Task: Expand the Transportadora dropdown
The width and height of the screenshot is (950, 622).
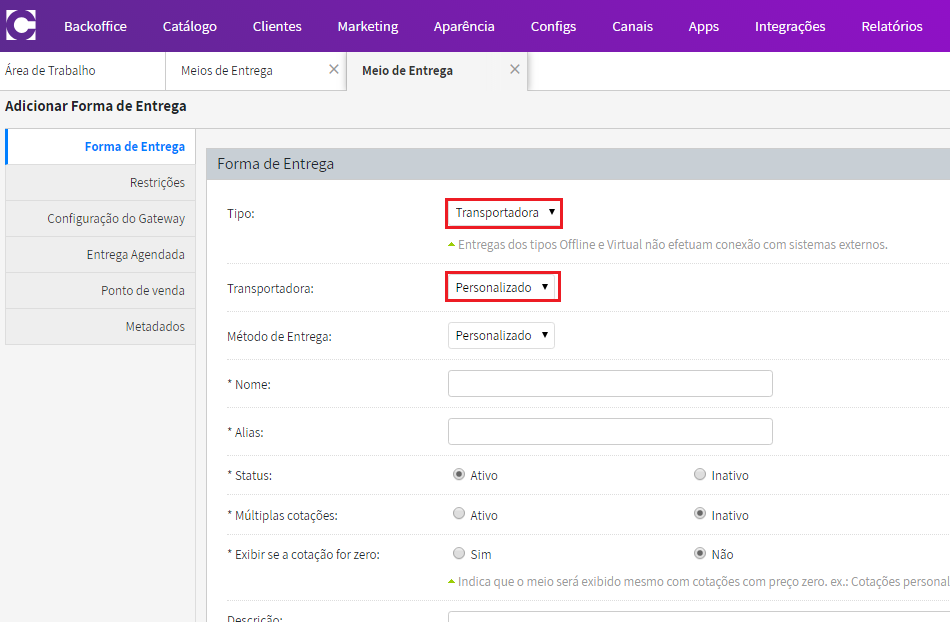Action: [x=502, y=287]
